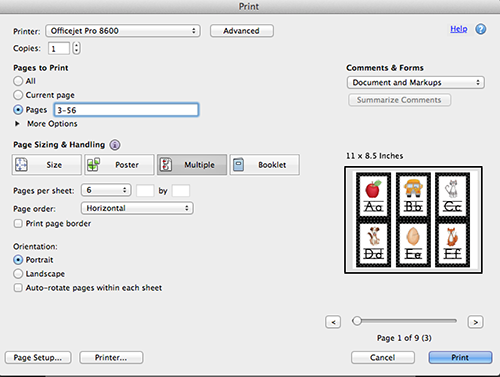Click the Page Sizing & Handling info icon

[115, 145]
